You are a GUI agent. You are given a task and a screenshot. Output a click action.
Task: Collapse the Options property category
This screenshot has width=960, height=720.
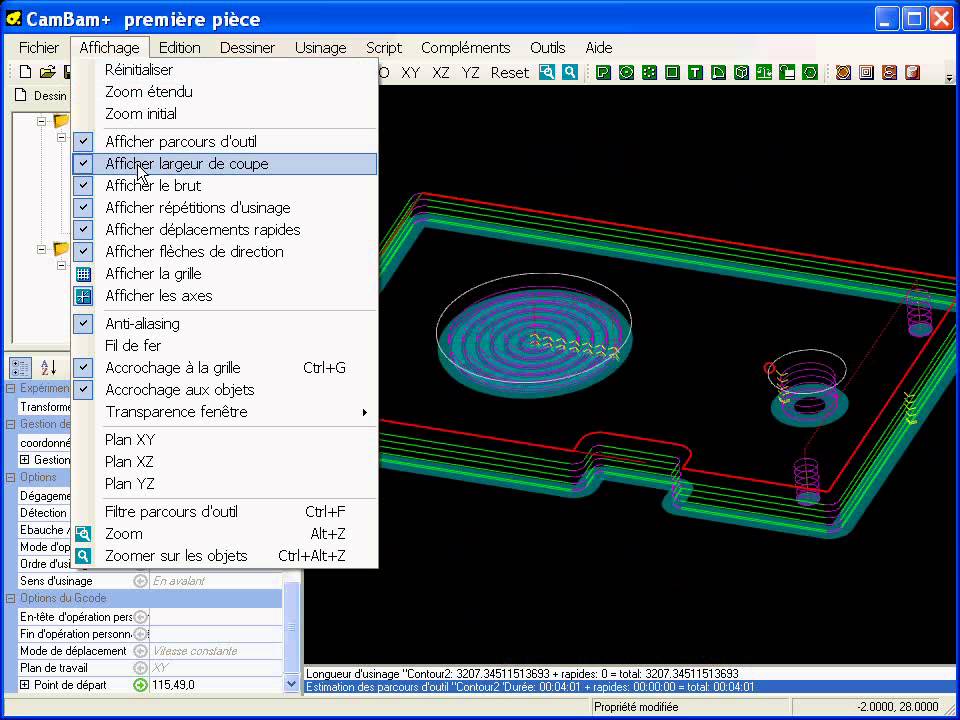[10, 477]
